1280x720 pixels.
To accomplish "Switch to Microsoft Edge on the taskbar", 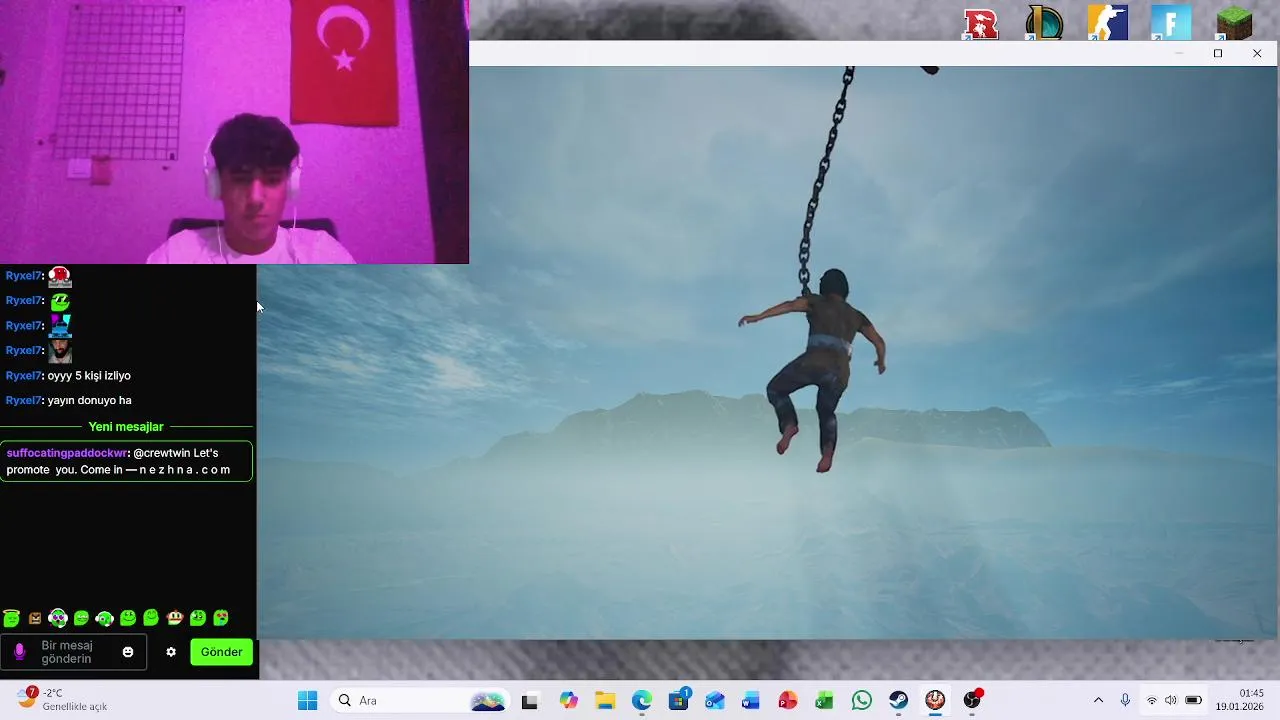I will click(x=642, y=700).
